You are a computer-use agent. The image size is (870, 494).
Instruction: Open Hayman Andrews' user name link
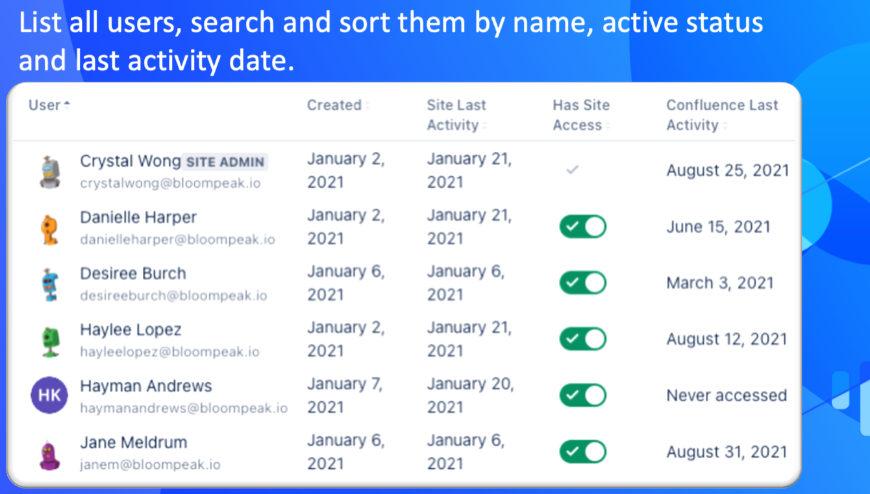point(145,386)
